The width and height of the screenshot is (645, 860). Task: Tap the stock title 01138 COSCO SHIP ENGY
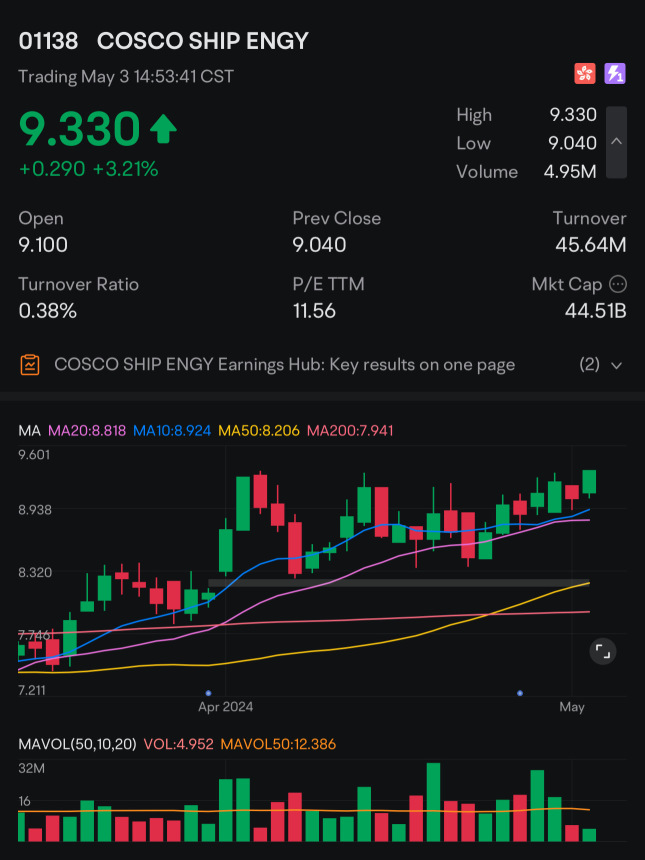[163, 41]
